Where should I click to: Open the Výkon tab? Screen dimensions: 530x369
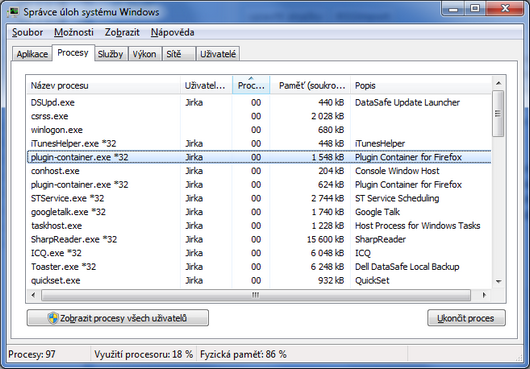tap(144, 54)
